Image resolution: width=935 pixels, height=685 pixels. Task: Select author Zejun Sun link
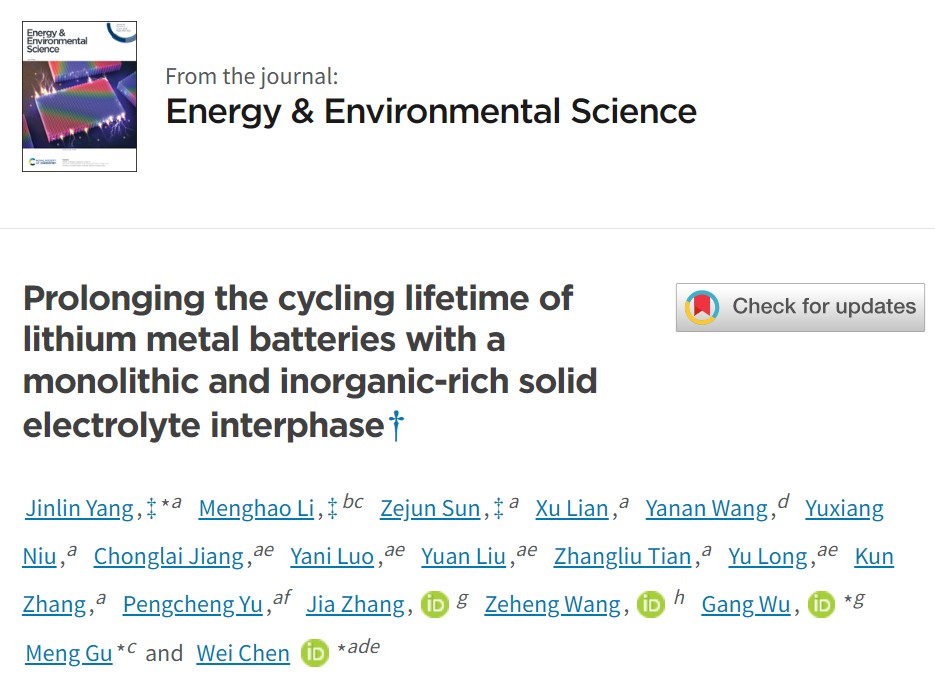click(x=430, y=508)
